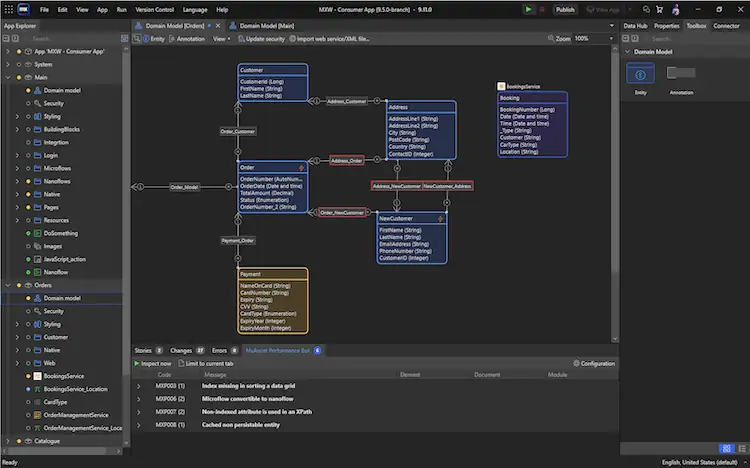Select the Entity tool in the Toolbox

640,73
